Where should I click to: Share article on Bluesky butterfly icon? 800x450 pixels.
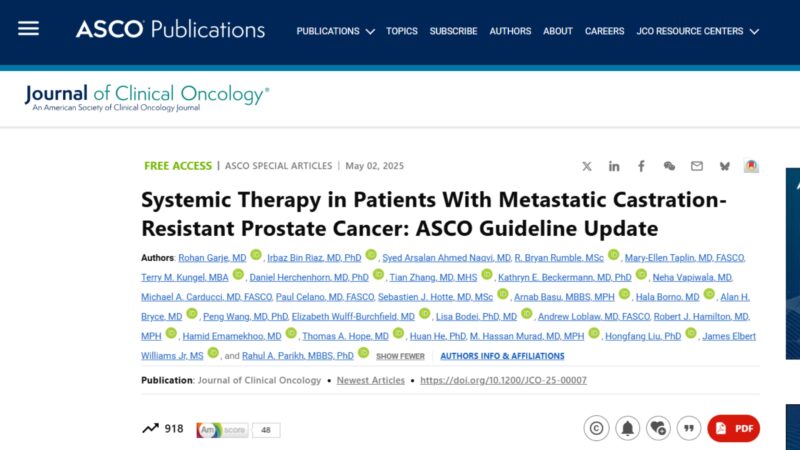724,166
